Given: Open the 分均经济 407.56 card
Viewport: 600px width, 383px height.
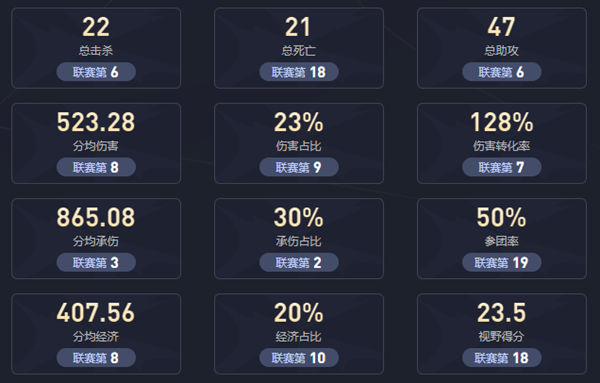Looking at the screenshot, I should coord(96,334).
